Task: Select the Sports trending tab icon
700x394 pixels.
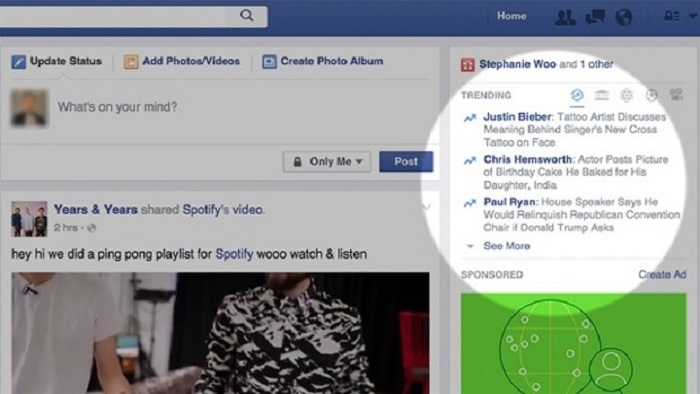Action: click(x=651, y=95)
